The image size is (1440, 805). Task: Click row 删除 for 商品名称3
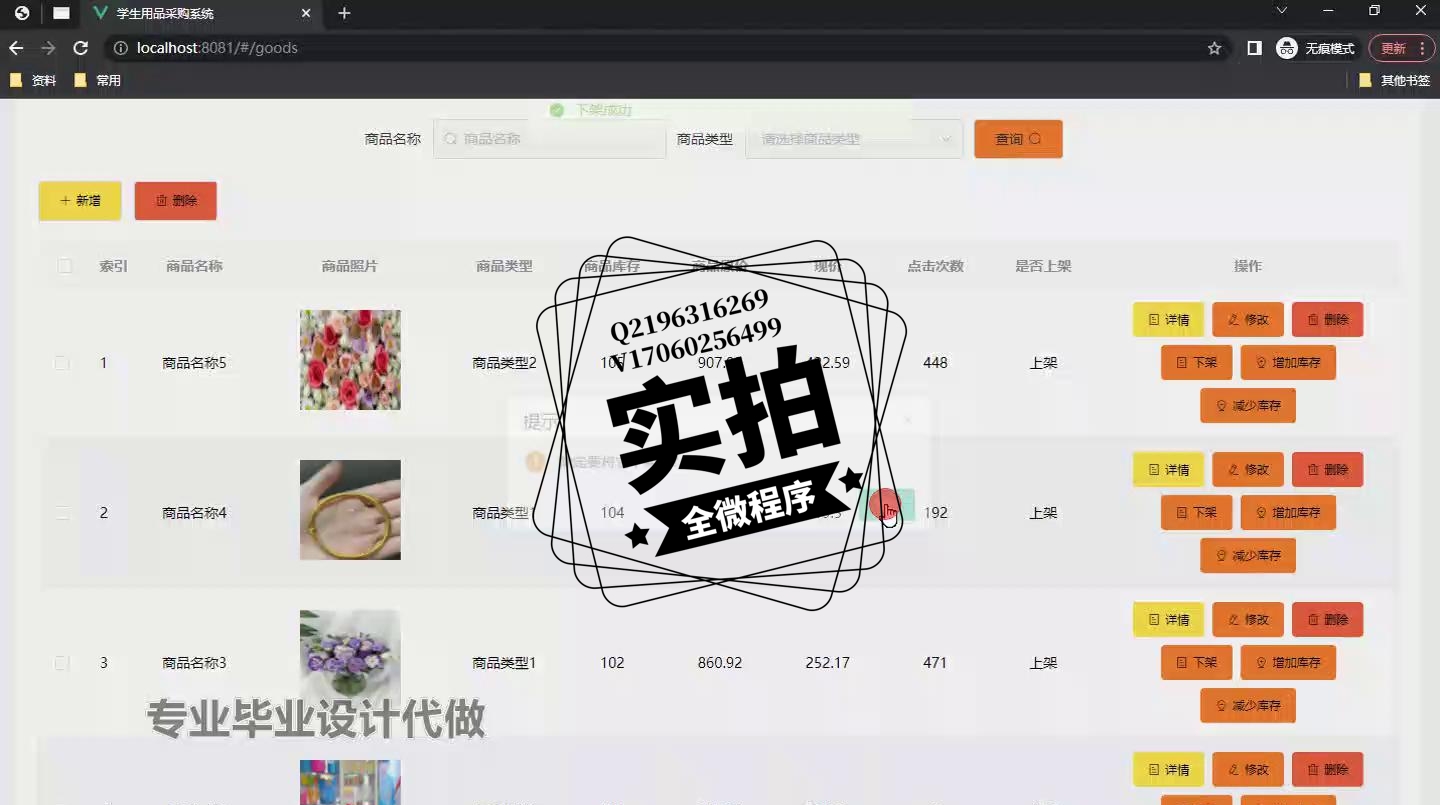1328,620
